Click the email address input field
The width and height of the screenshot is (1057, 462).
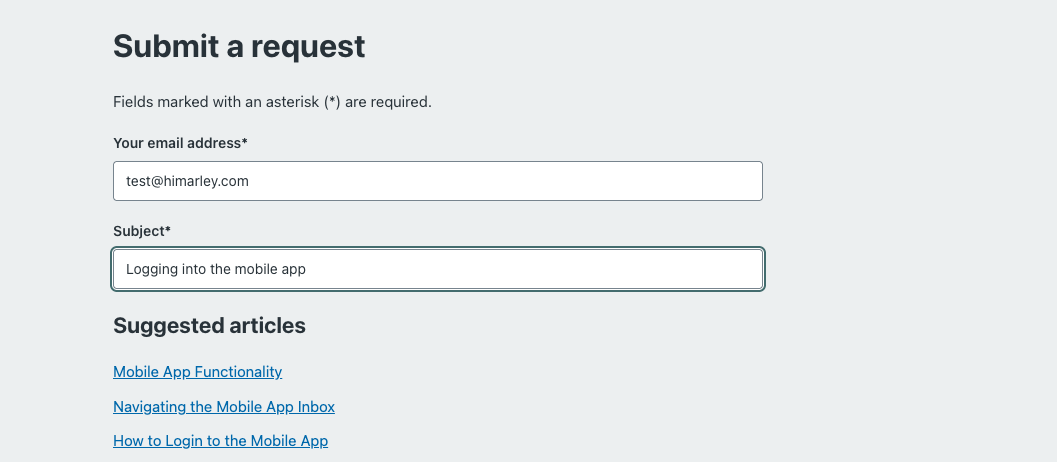point(437,181)
